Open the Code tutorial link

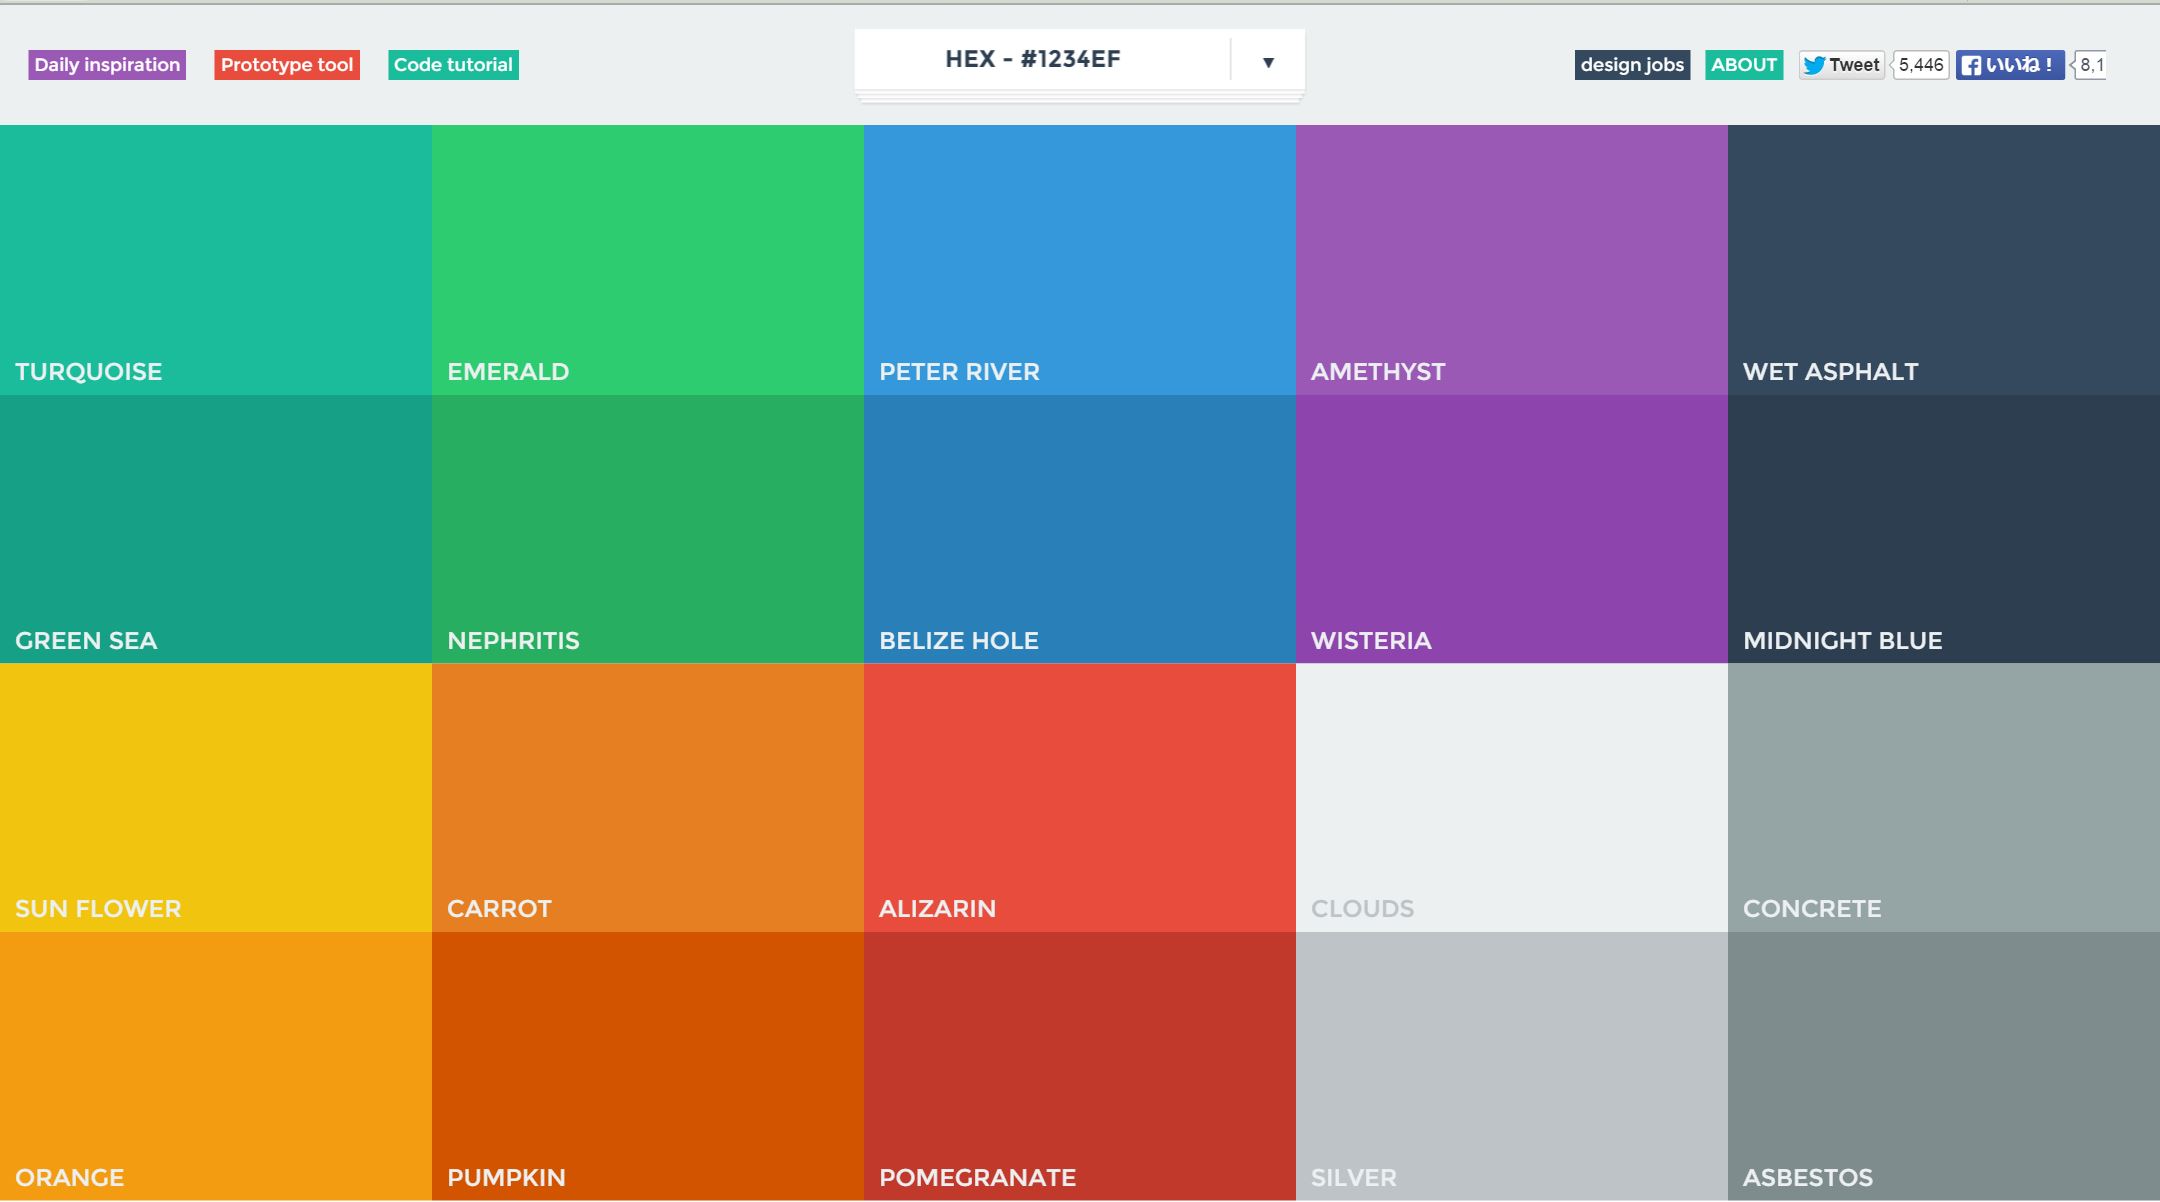453,65
